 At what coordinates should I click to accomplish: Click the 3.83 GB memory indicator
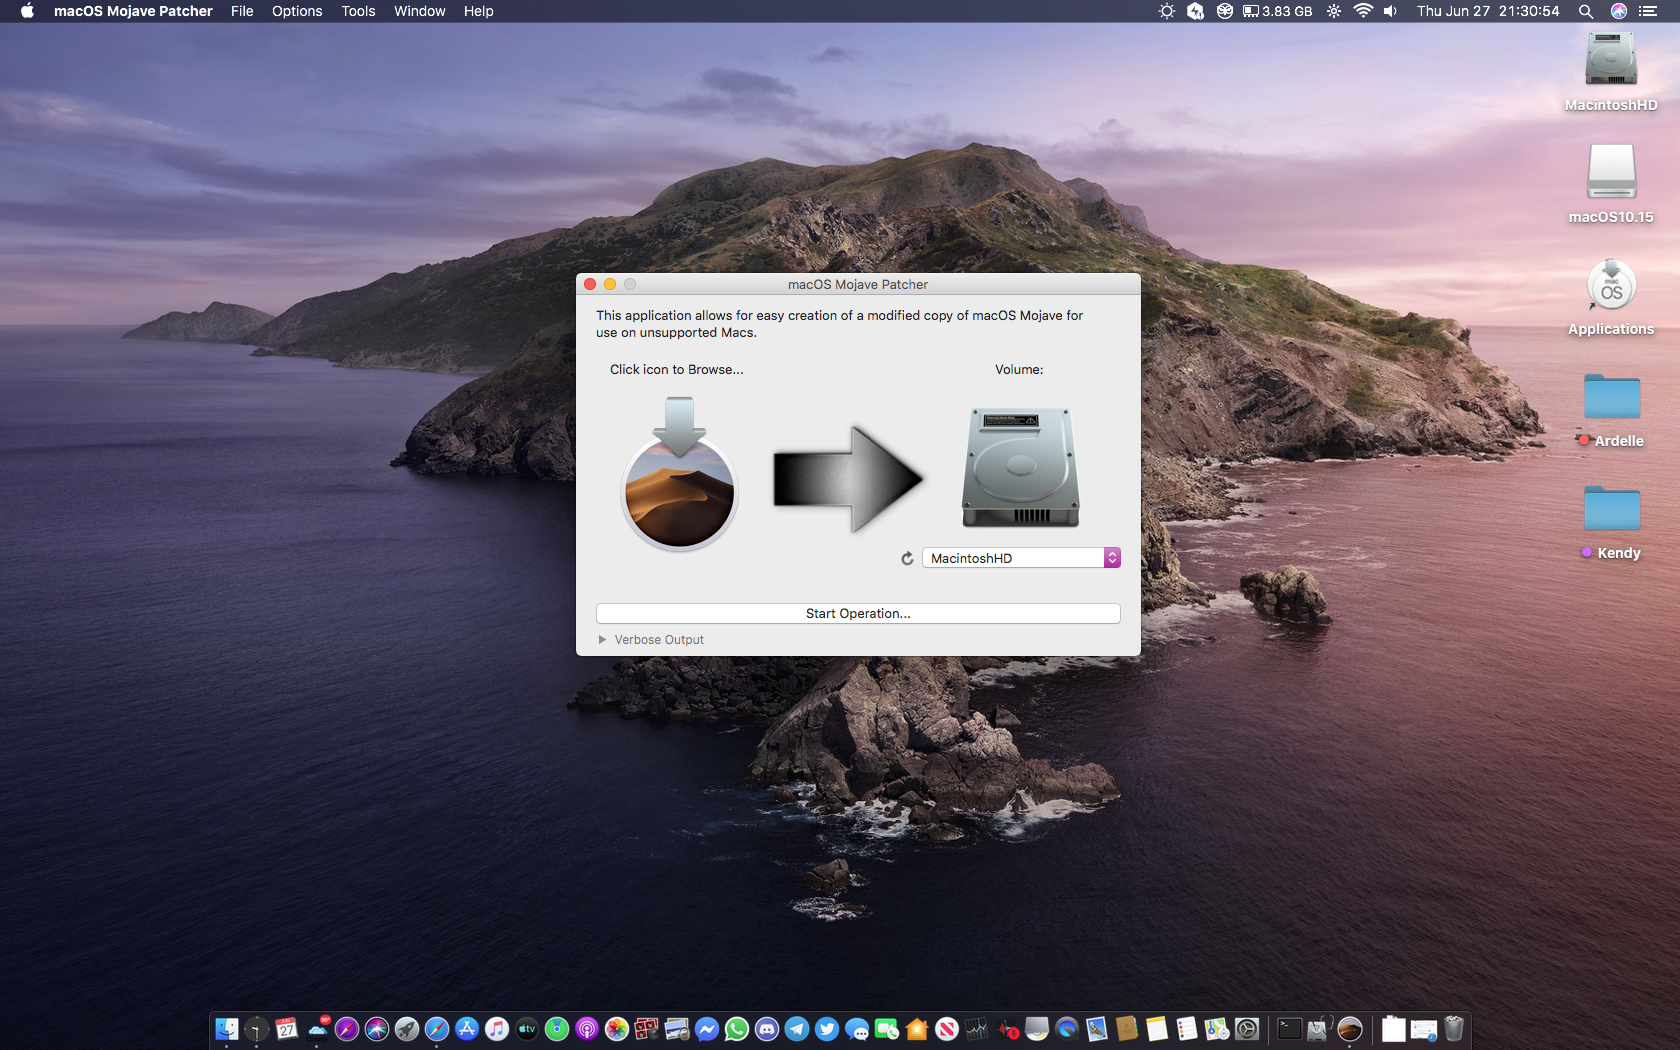point(1277,11)
